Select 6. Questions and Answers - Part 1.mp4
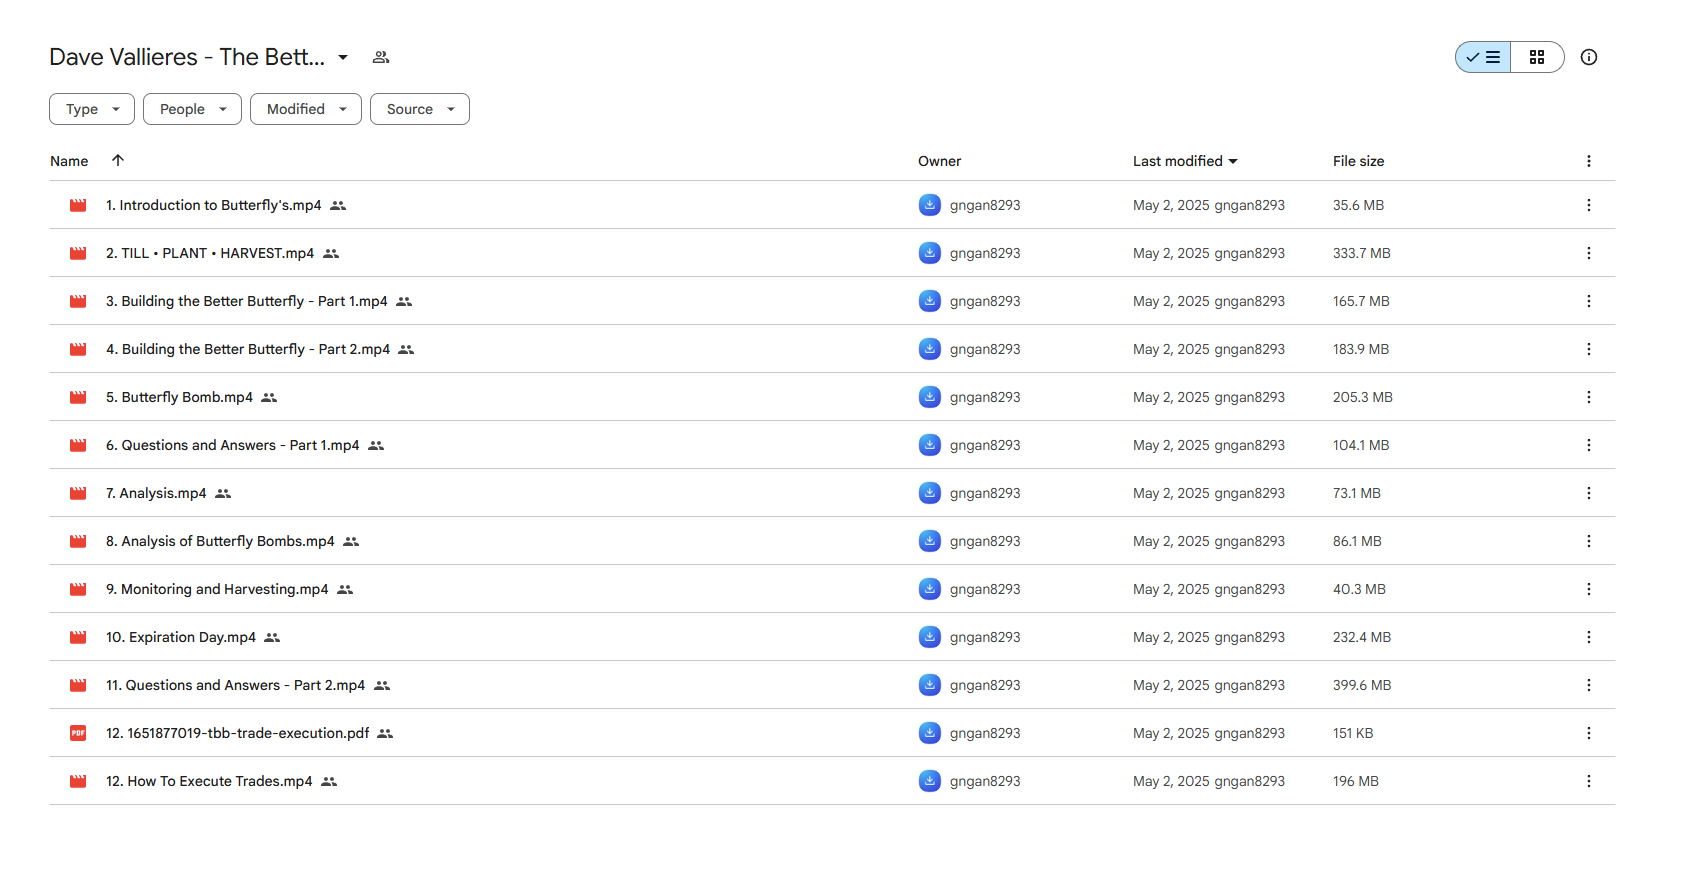This screenshot has width=1688, height=880. coord(233,445)
